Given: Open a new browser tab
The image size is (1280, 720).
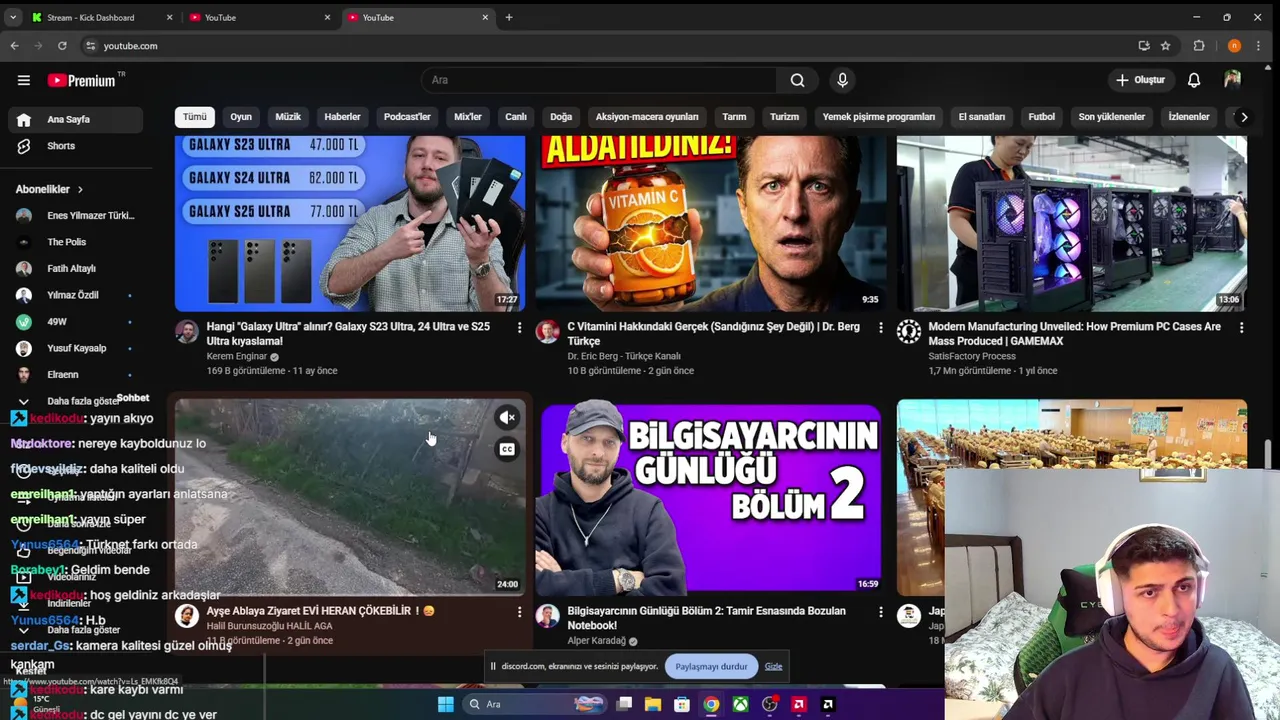Looking at the screenshot, I should coord(509,17).
